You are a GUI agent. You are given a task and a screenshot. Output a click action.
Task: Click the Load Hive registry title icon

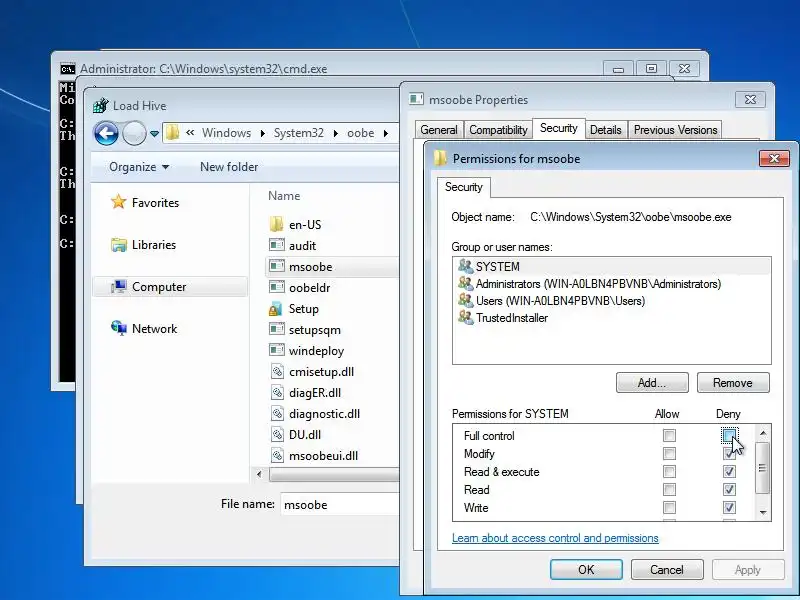(101, 105)
